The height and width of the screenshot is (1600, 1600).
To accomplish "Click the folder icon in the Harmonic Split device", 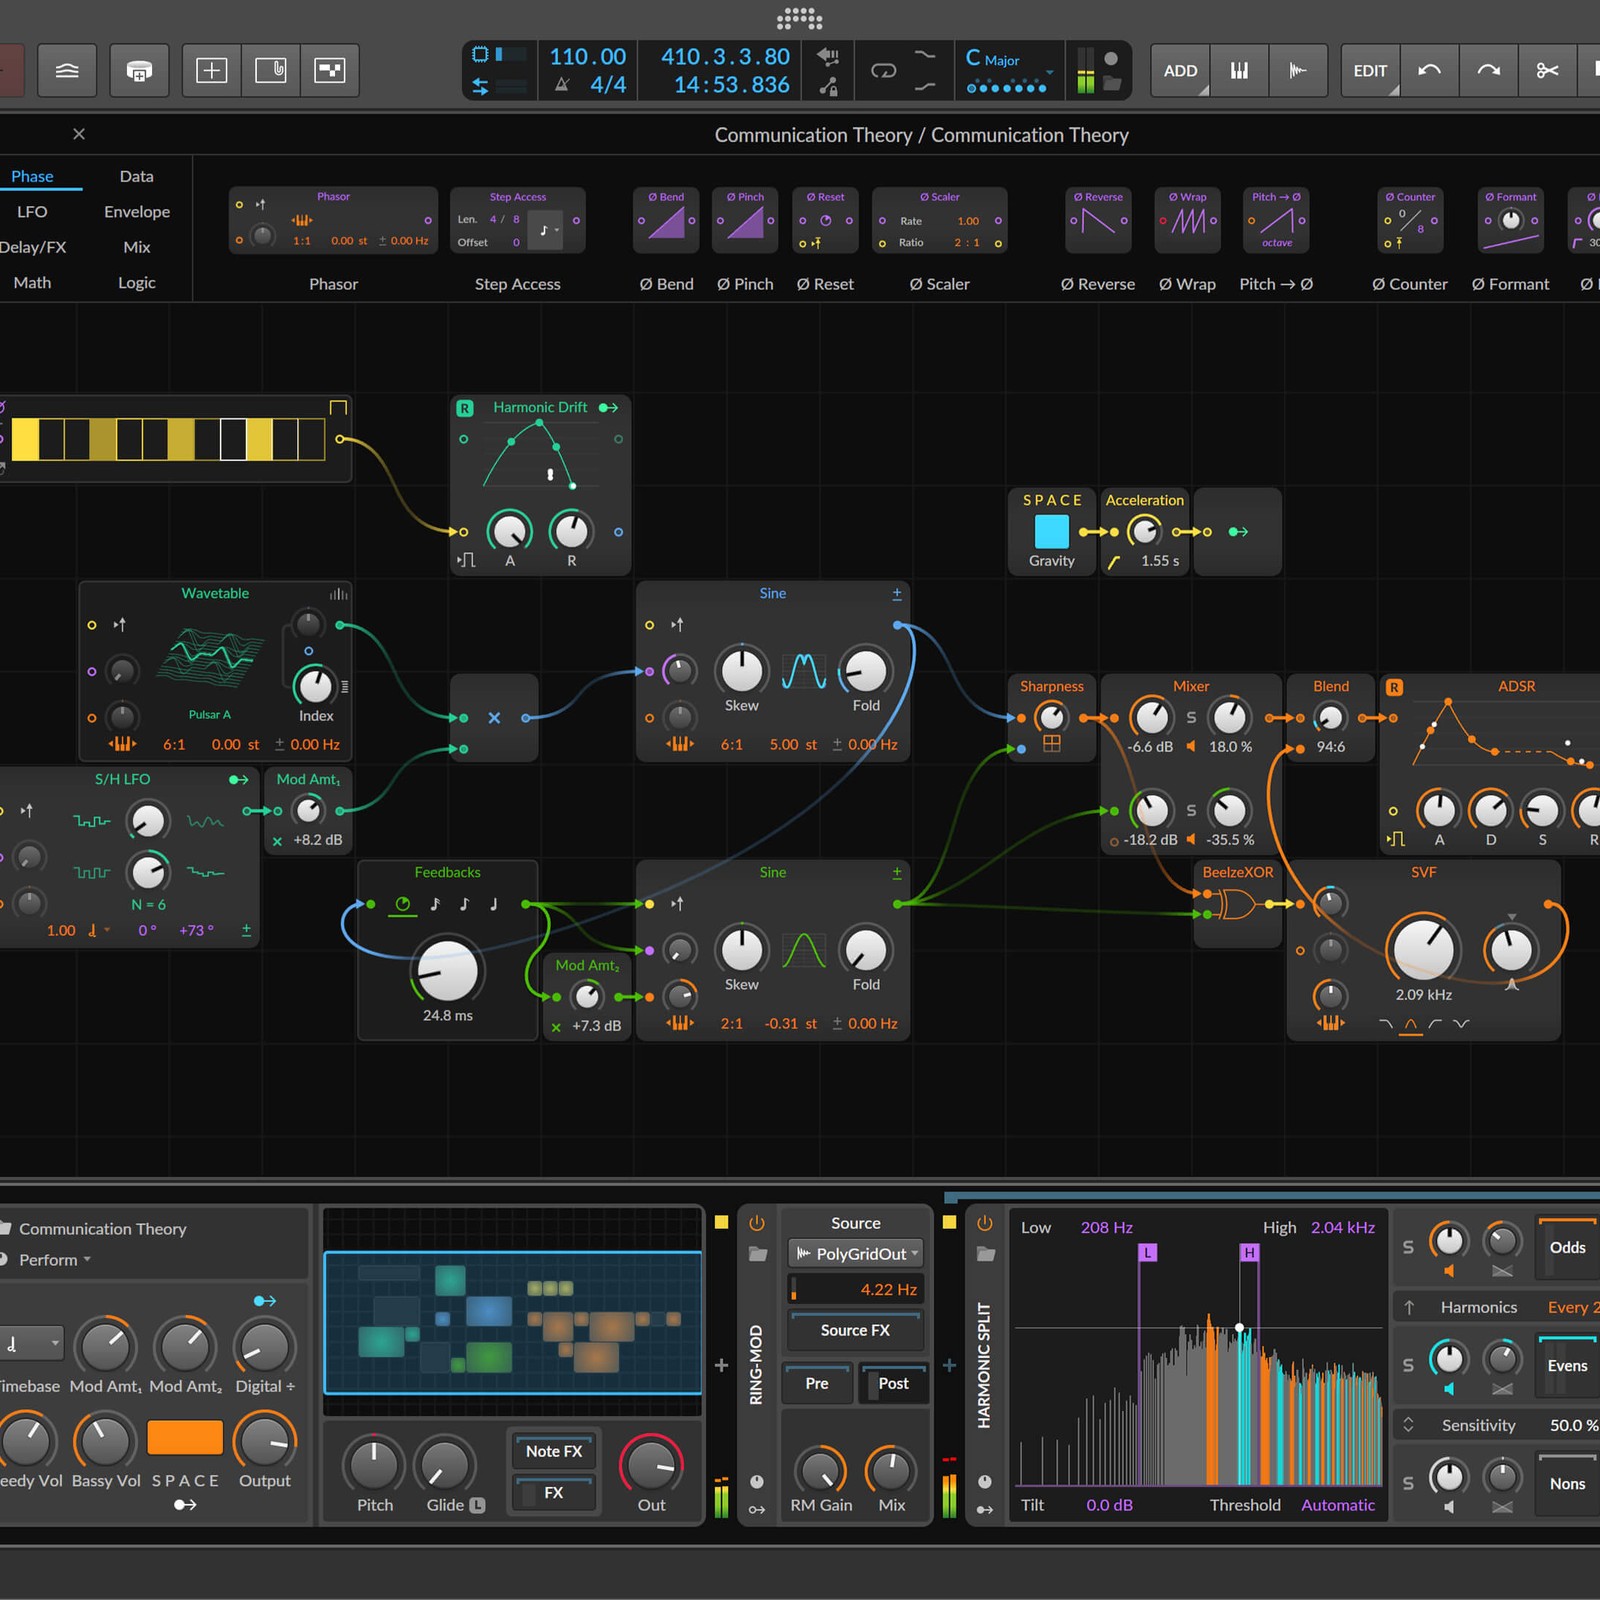I will 986,1254.
